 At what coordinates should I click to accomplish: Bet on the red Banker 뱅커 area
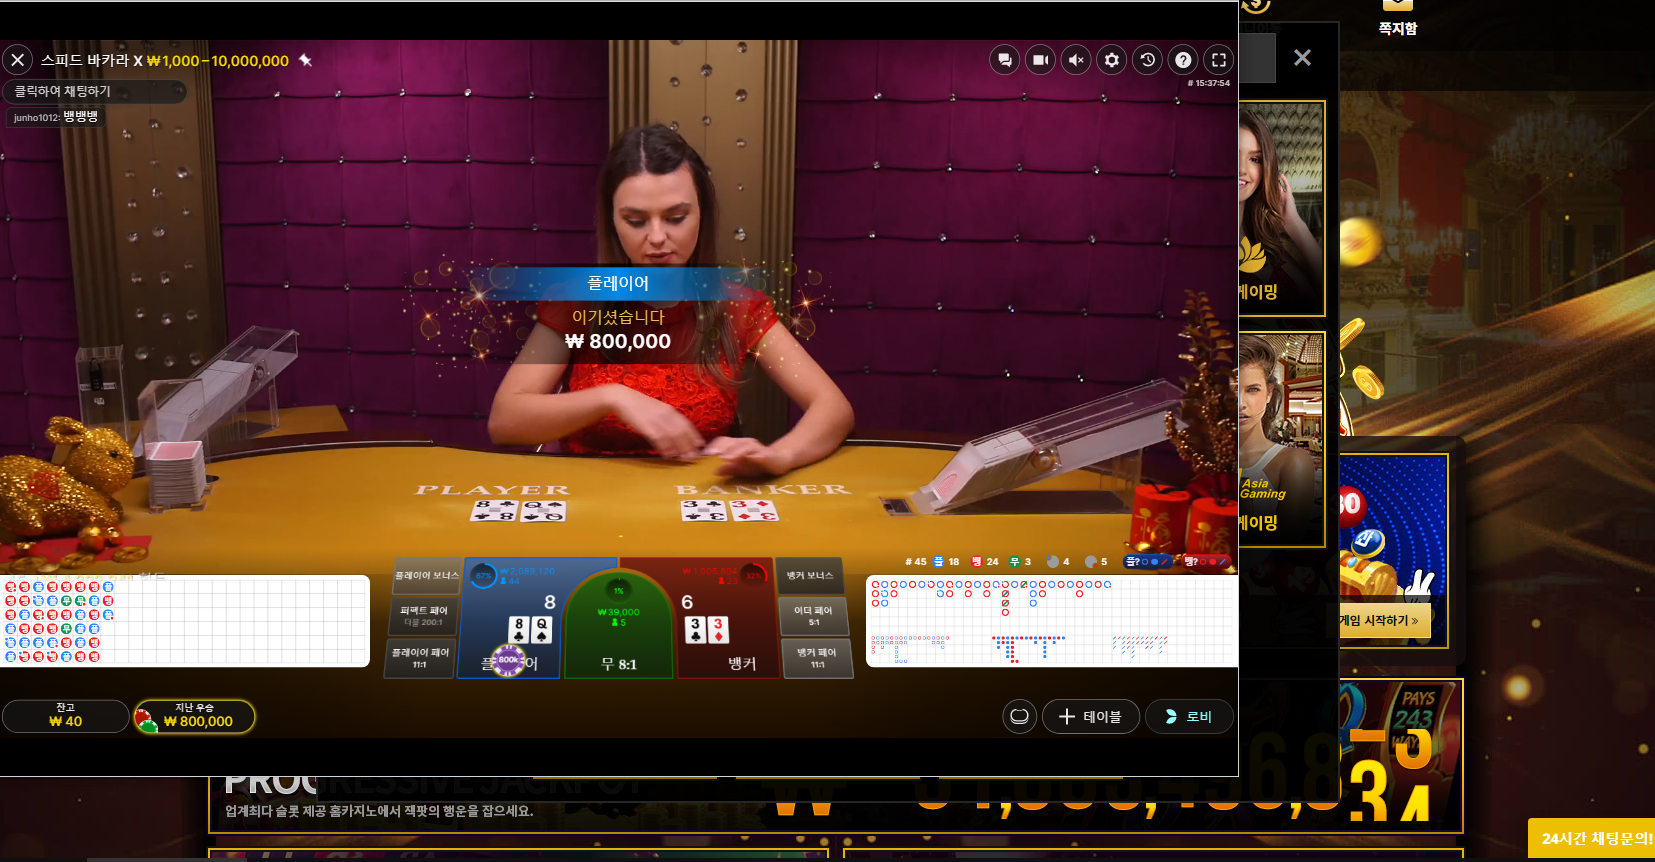[x=730, y=620]
